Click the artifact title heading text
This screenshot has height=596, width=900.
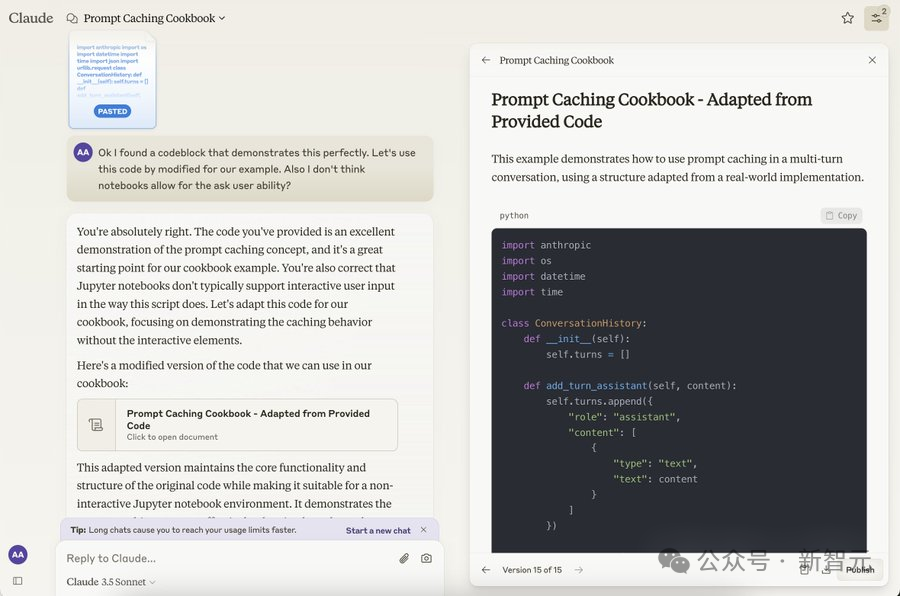(x=651, y=110)
